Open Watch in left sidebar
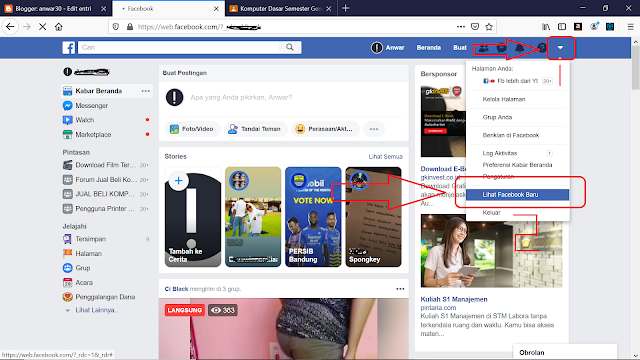The width and height of the screenshot is (640, 360). (x=84, y=120)
